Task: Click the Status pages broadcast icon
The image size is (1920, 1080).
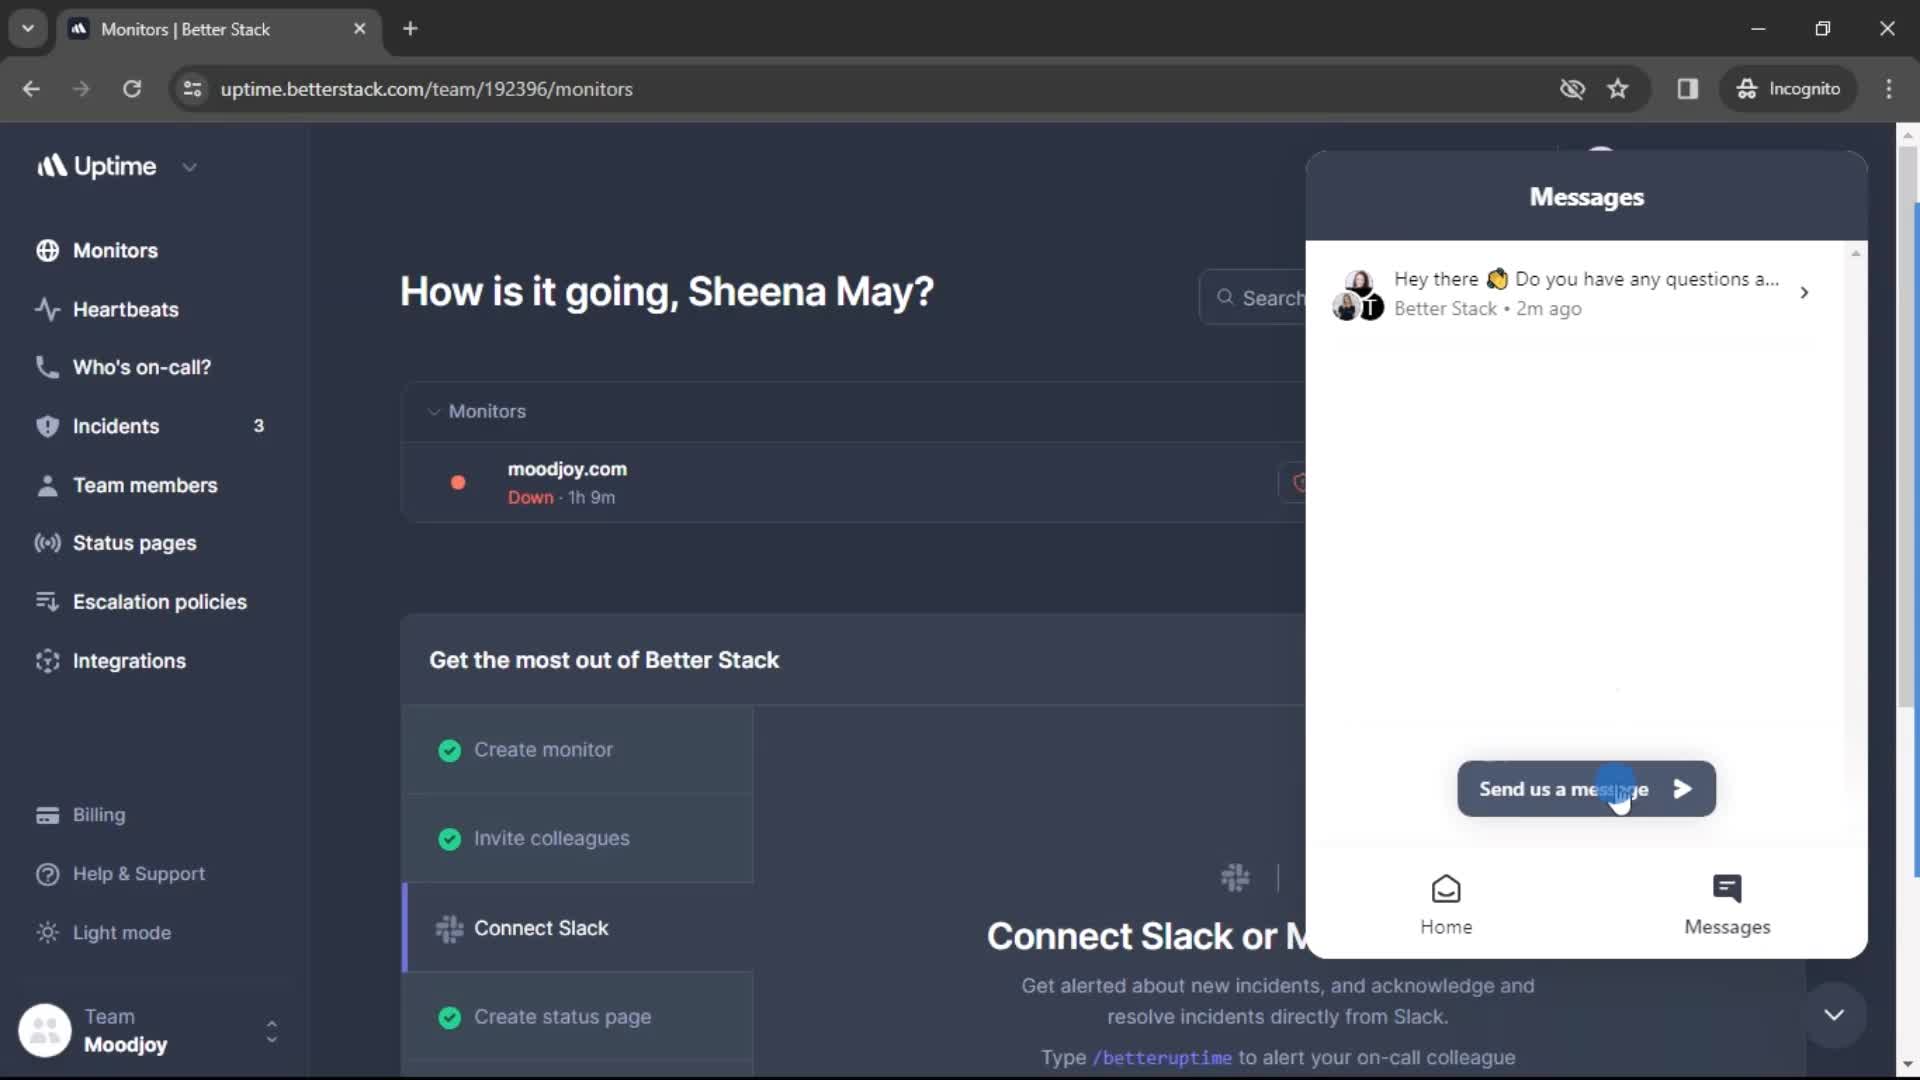Action: point(47,543)
